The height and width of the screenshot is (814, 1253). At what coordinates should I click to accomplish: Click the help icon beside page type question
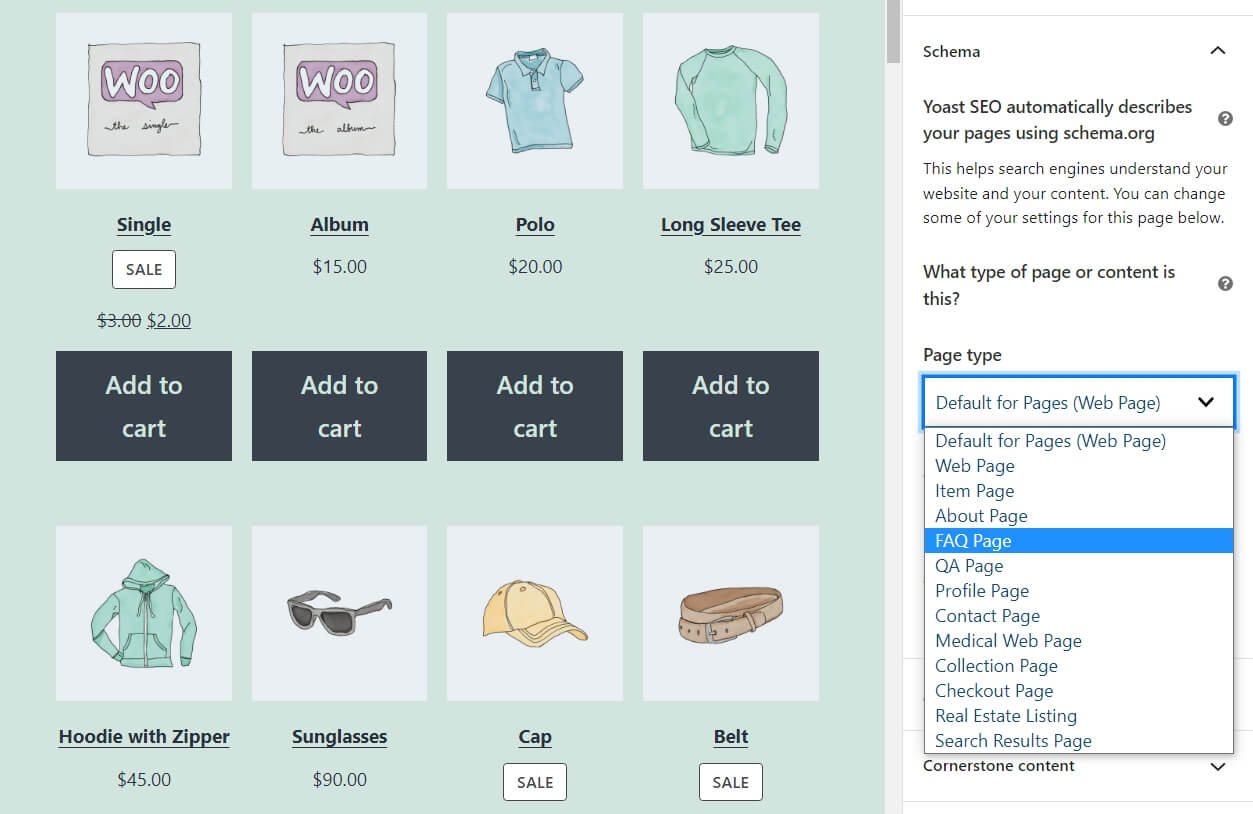coord(1225,284)
